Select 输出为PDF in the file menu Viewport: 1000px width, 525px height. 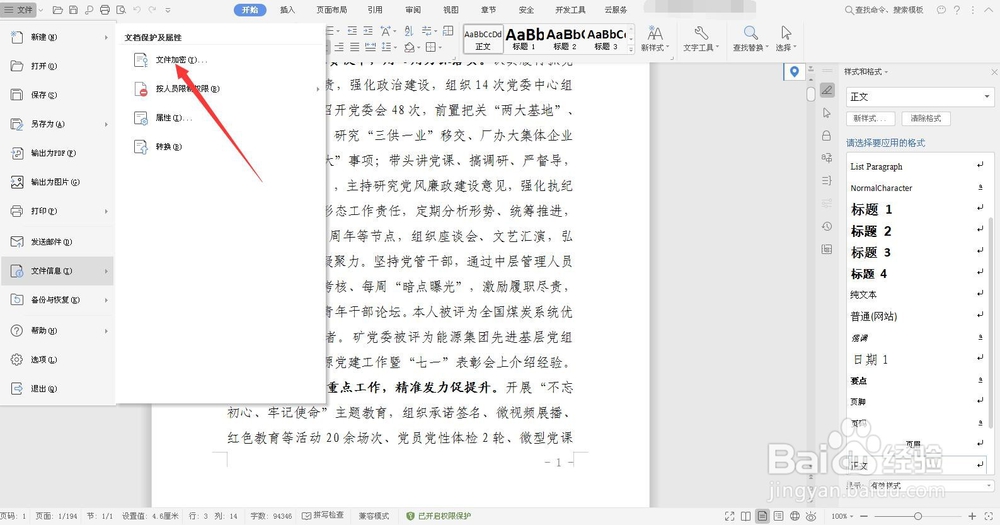[x=57, y=153]
